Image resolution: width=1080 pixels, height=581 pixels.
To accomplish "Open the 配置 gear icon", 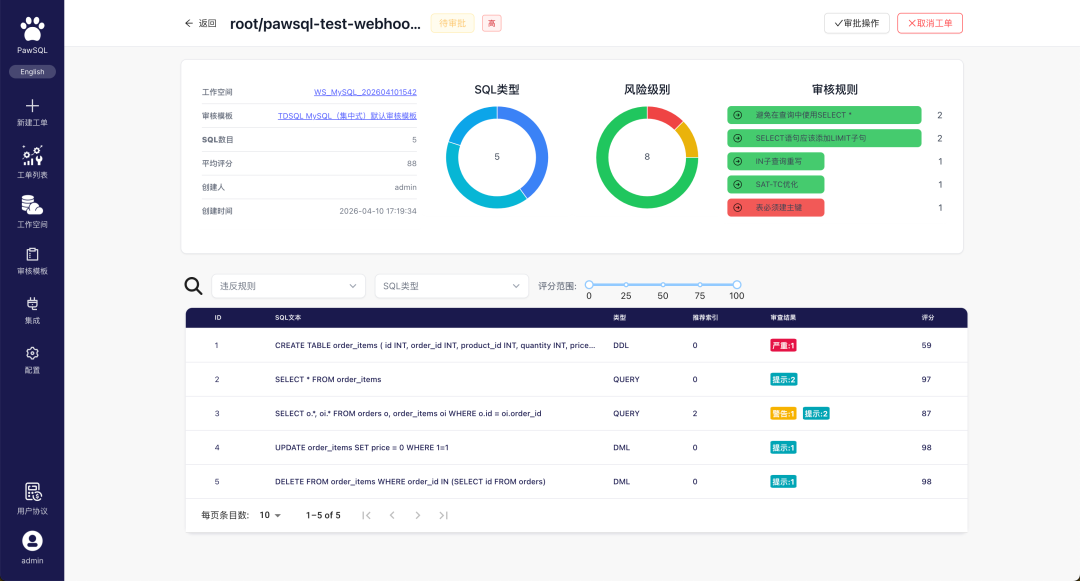I will [x=32, y=353].
